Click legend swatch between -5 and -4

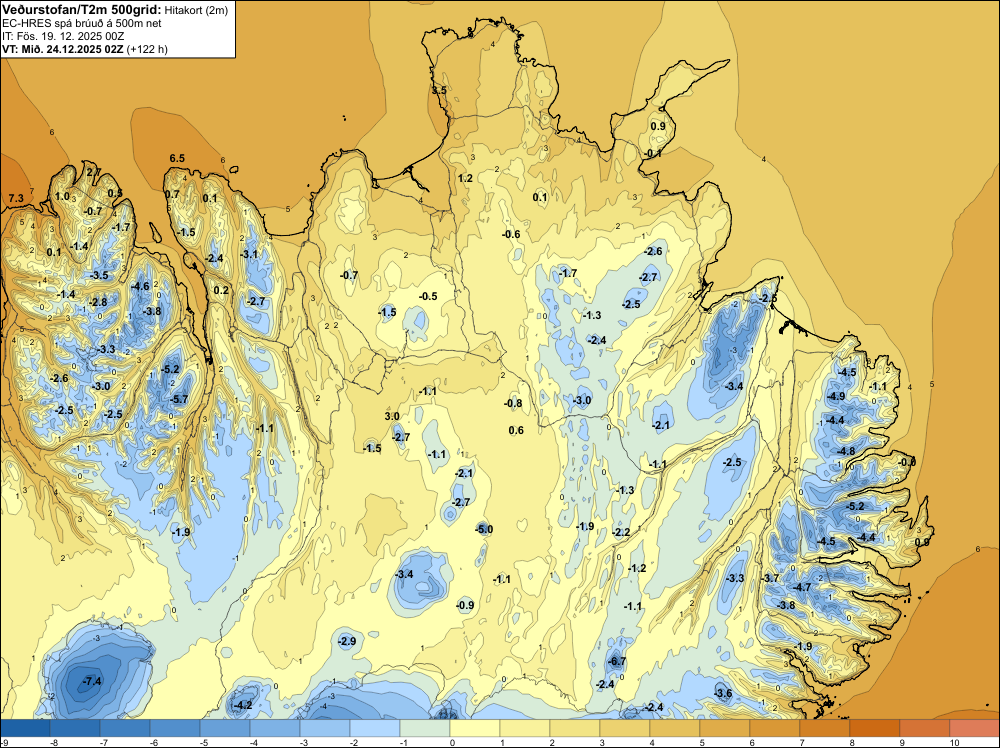[224, 728]
